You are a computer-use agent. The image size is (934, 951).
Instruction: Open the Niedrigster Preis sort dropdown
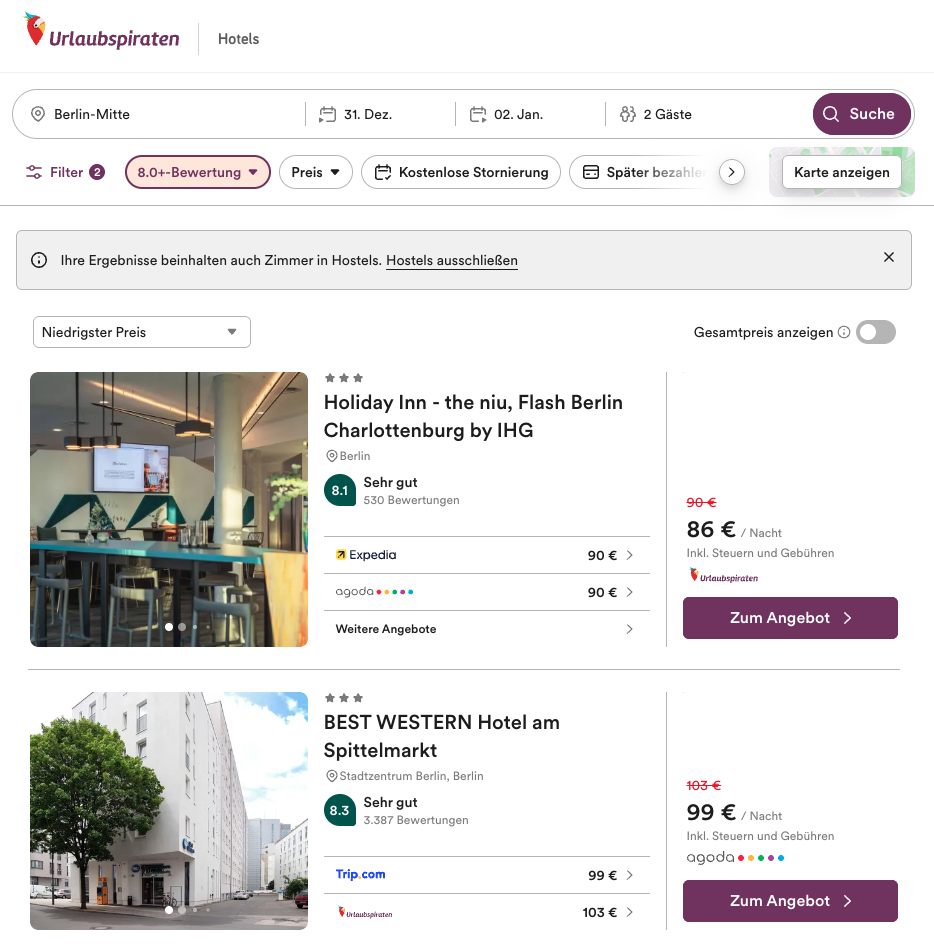click(x=141, y=332)
